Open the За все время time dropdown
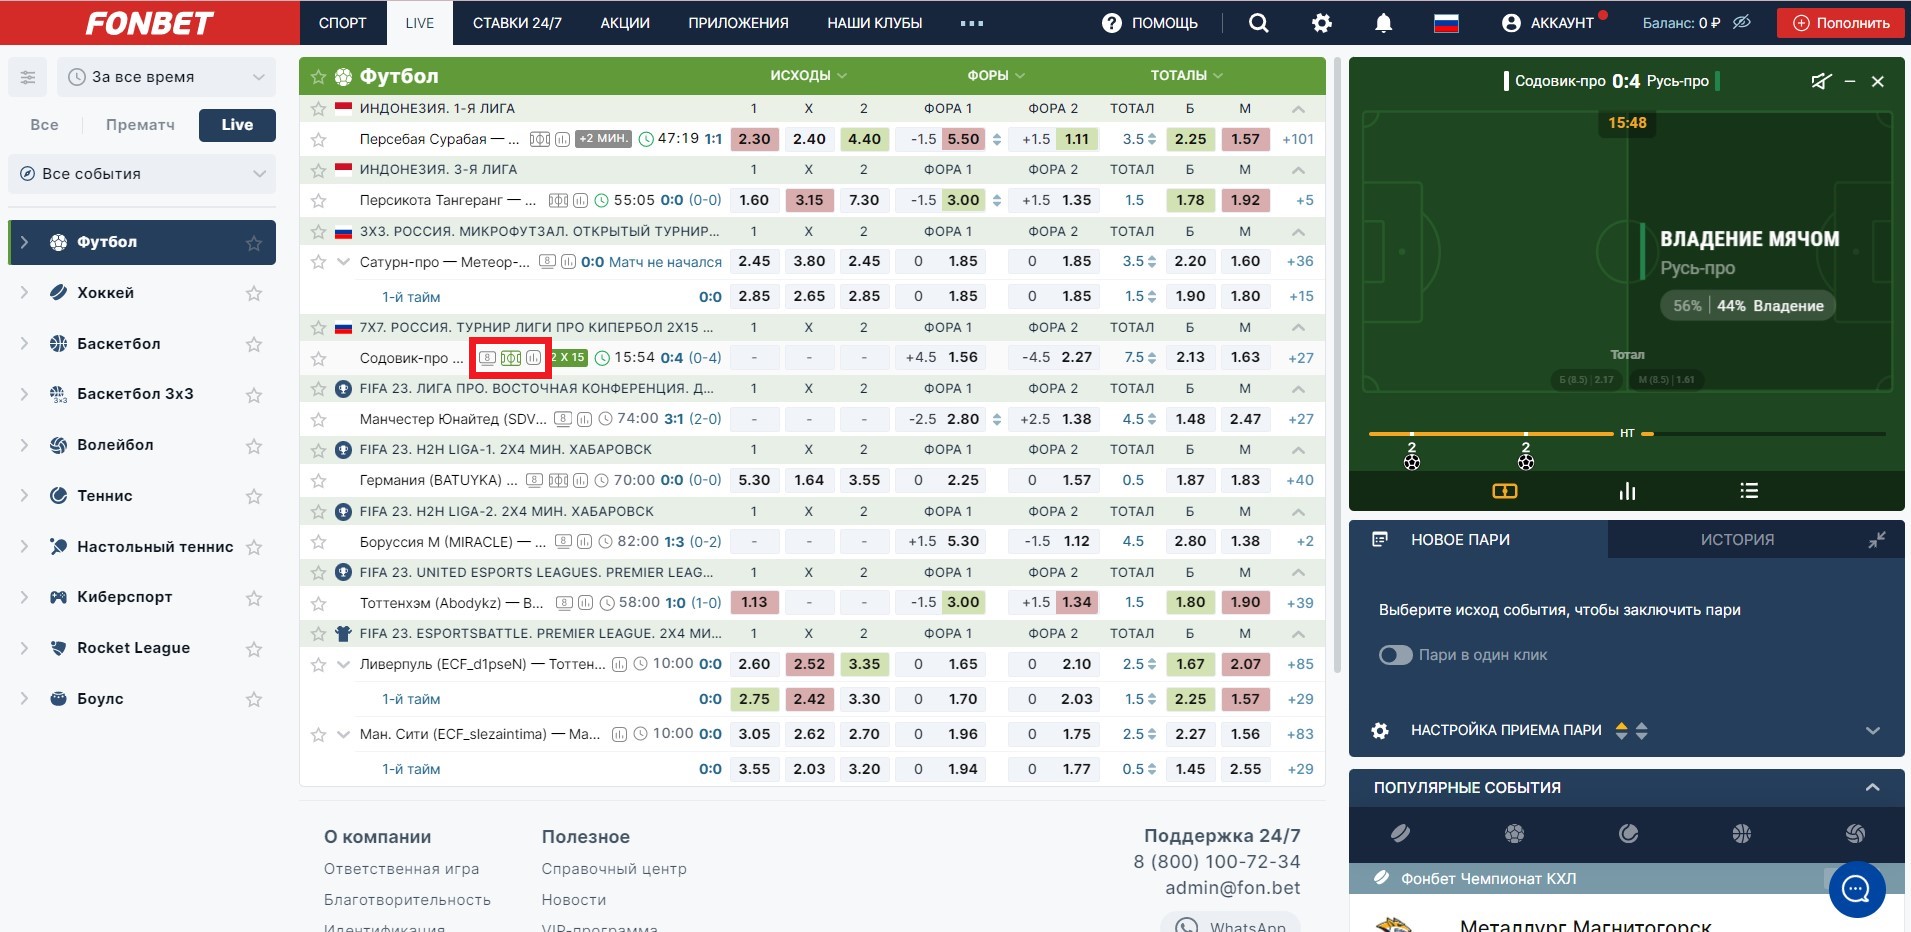The image size is (1911, 932). [x=166, y=77]
